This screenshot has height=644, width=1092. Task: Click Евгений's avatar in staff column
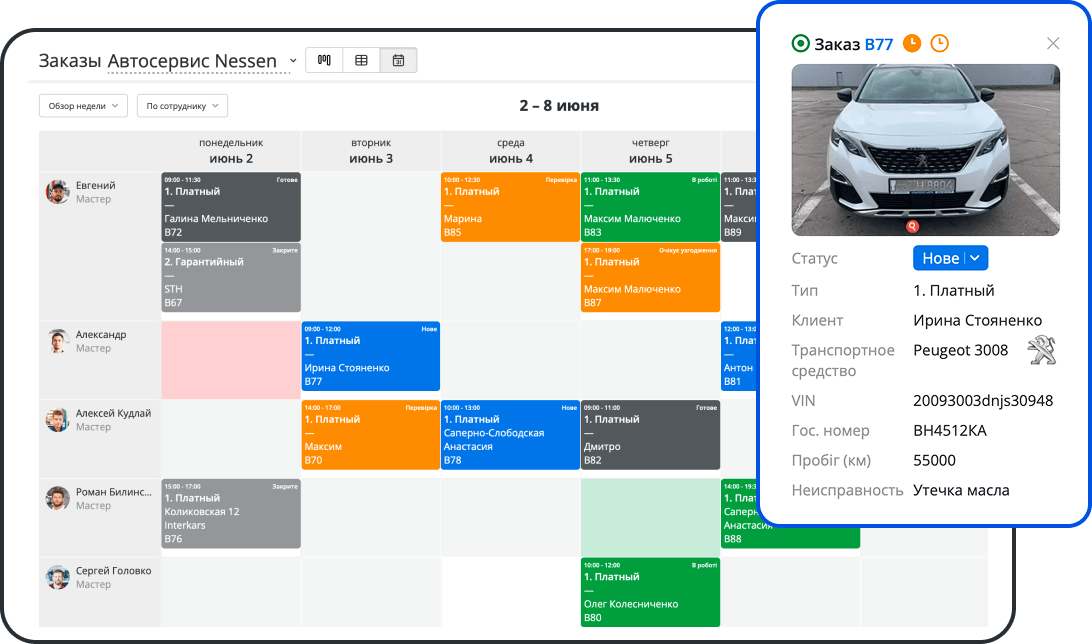pos(57,192)
